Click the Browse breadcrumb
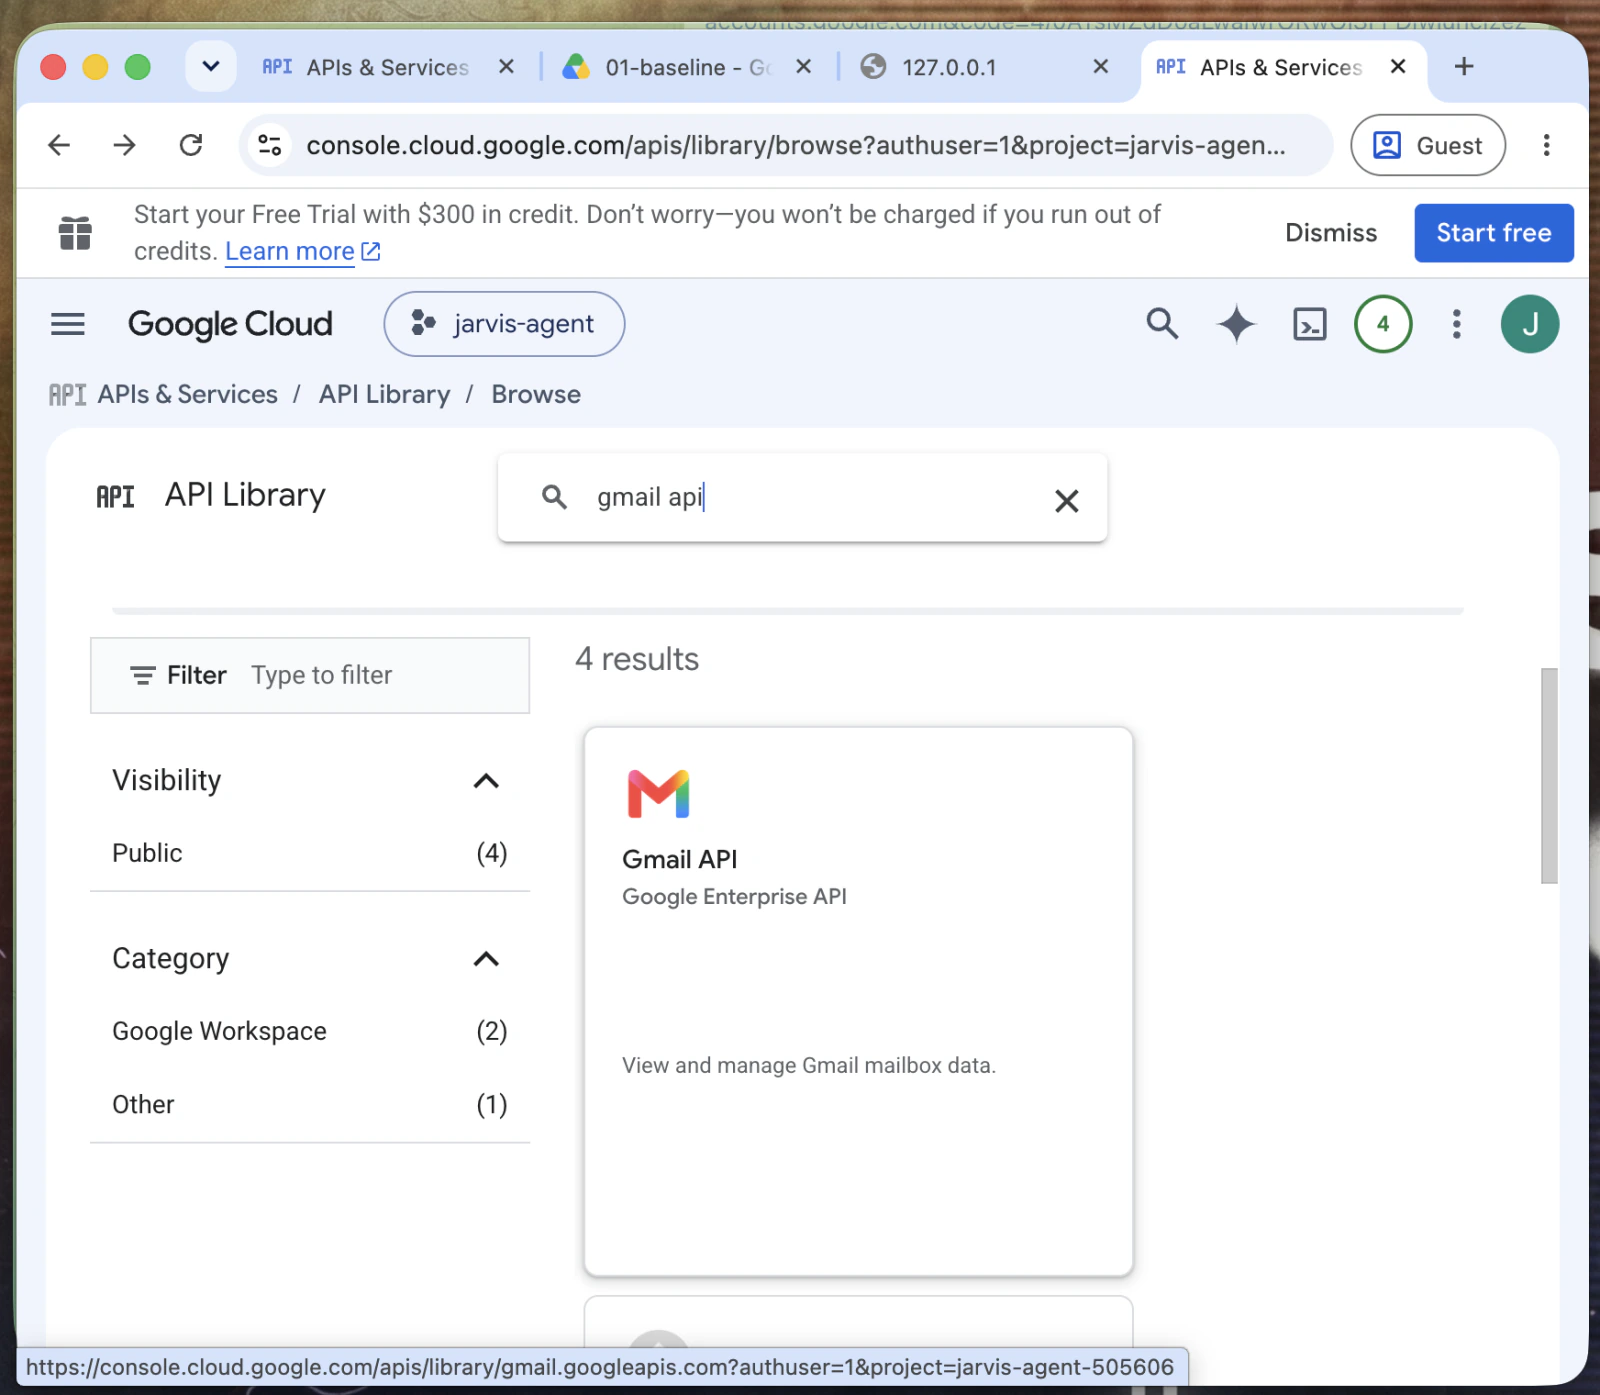 pyautogui.click(x=536, y=395)
